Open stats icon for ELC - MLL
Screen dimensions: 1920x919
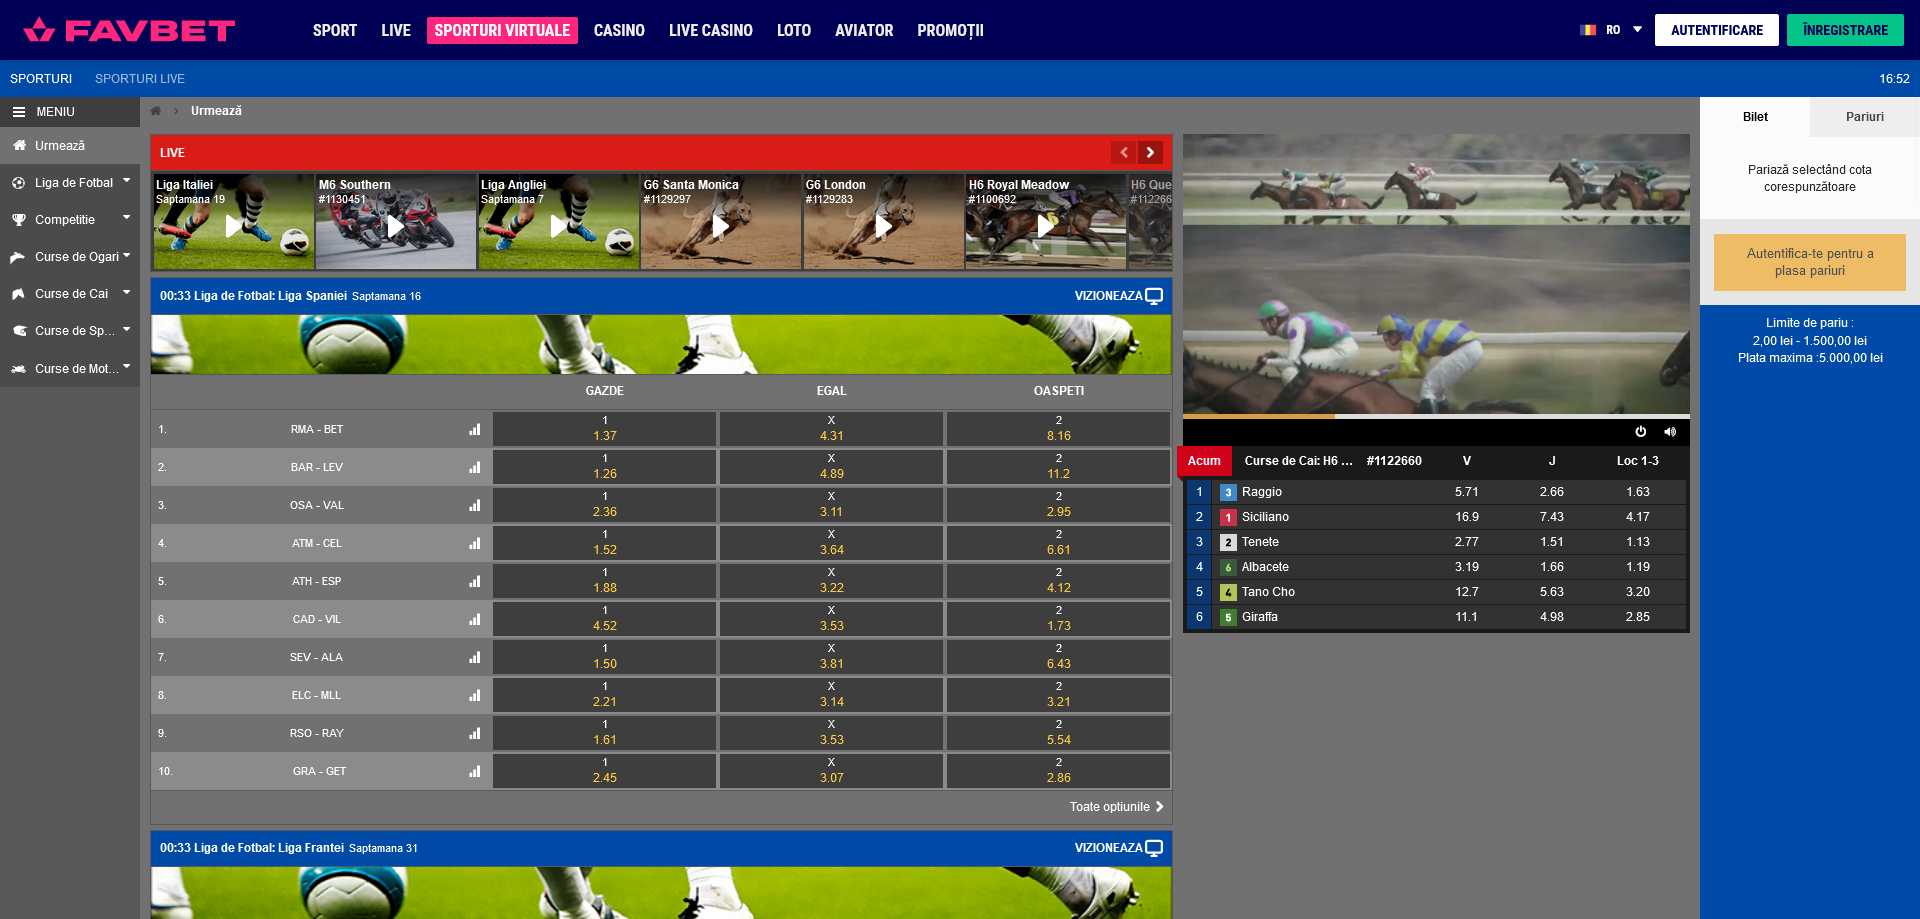click(475, 695)
